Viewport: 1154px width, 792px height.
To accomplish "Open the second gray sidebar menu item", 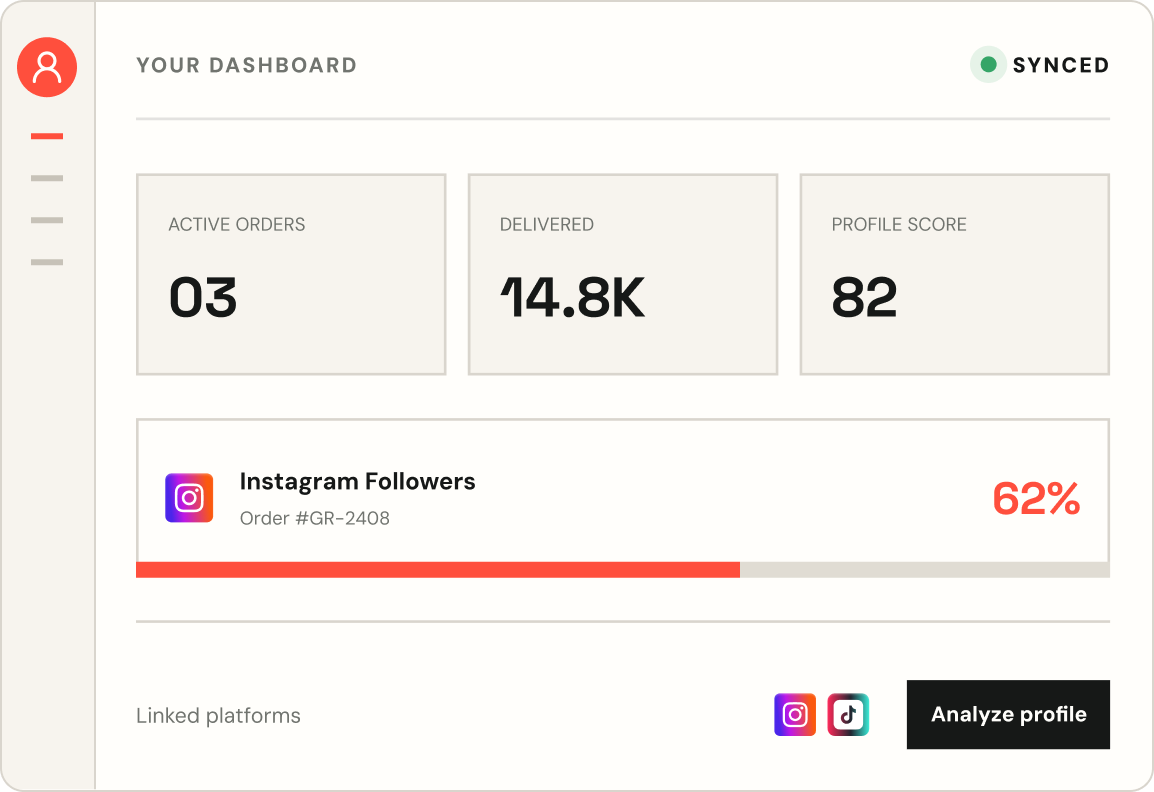I will (47, 178).
